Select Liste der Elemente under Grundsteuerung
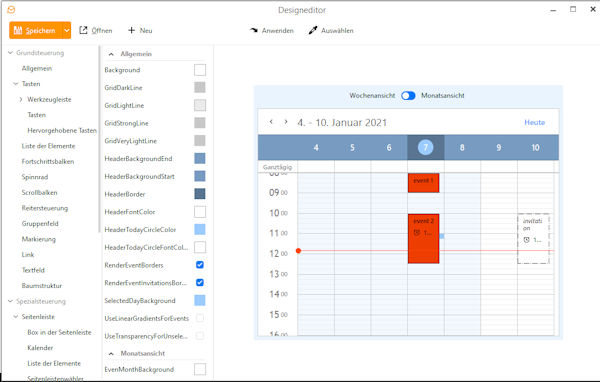Viewport: 600px width, 382px height. [48, 146]
